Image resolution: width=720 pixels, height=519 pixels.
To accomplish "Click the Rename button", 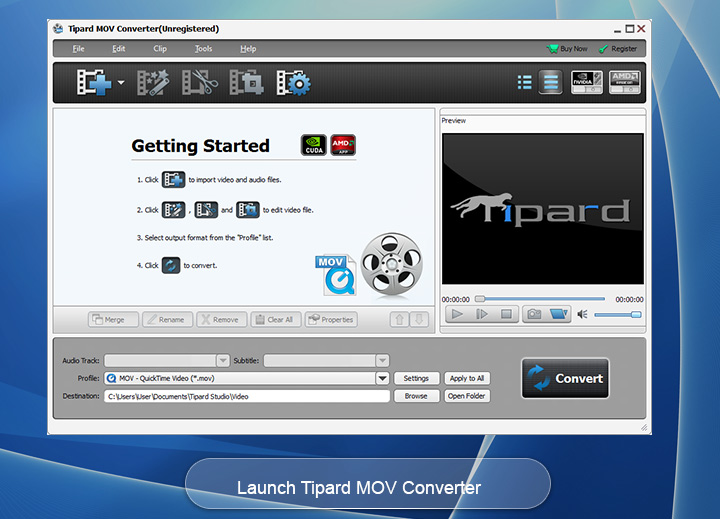I will tap(167, 319).
